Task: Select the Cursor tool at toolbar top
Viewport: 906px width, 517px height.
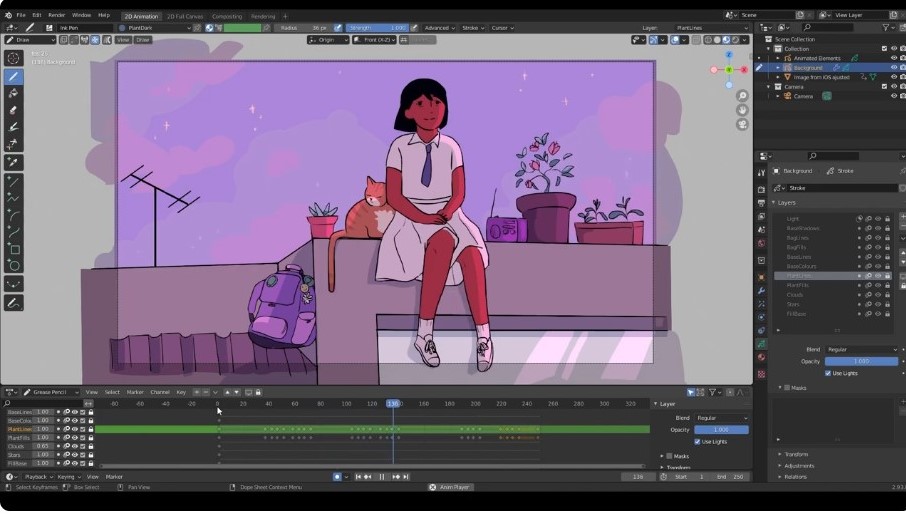Action: click(14, 58)
